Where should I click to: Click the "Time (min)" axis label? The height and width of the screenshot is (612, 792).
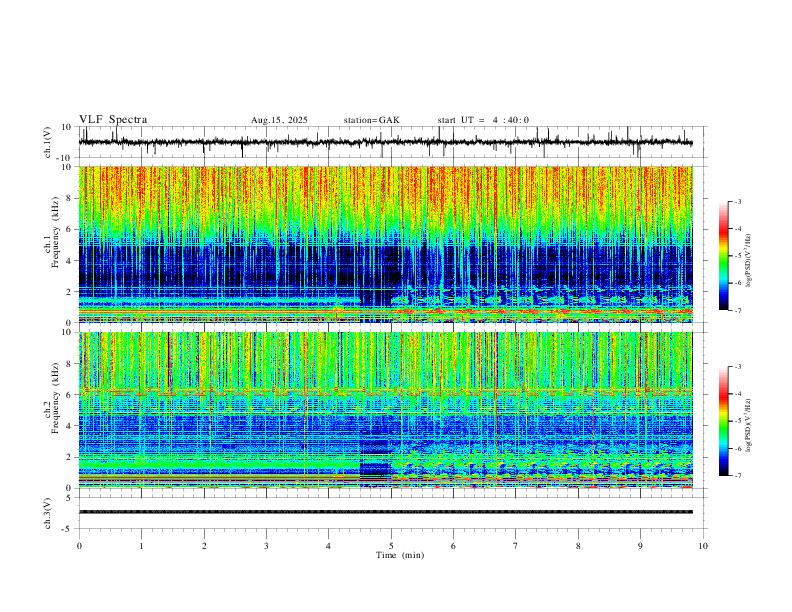tap(400, 555)
